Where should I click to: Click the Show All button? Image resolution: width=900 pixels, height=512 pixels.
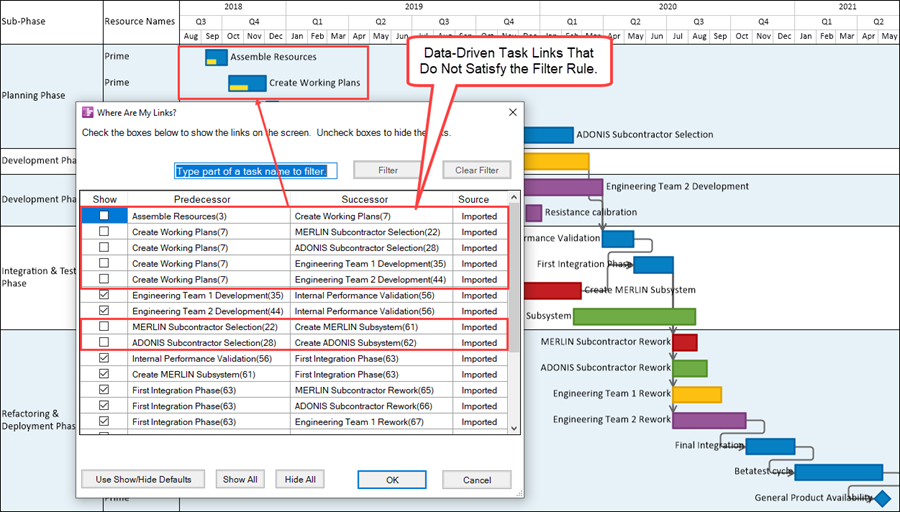[x=240, y=479]
